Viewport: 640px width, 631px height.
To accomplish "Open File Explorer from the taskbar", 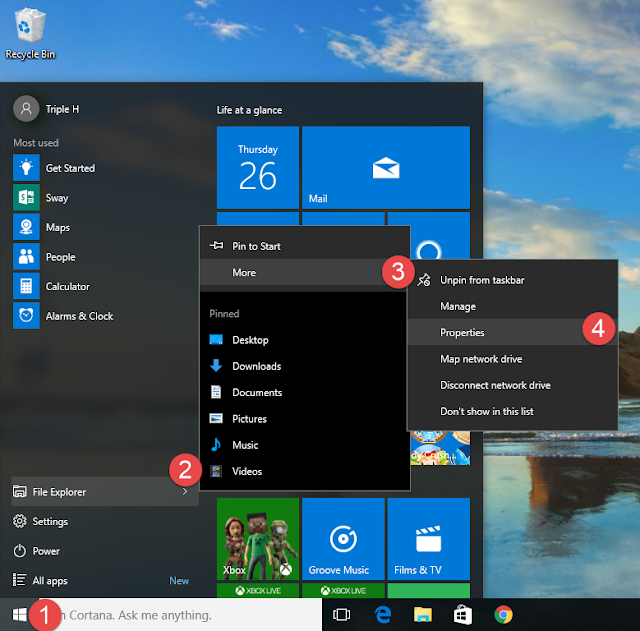I will pyautogui.click(x=422, y=615).
